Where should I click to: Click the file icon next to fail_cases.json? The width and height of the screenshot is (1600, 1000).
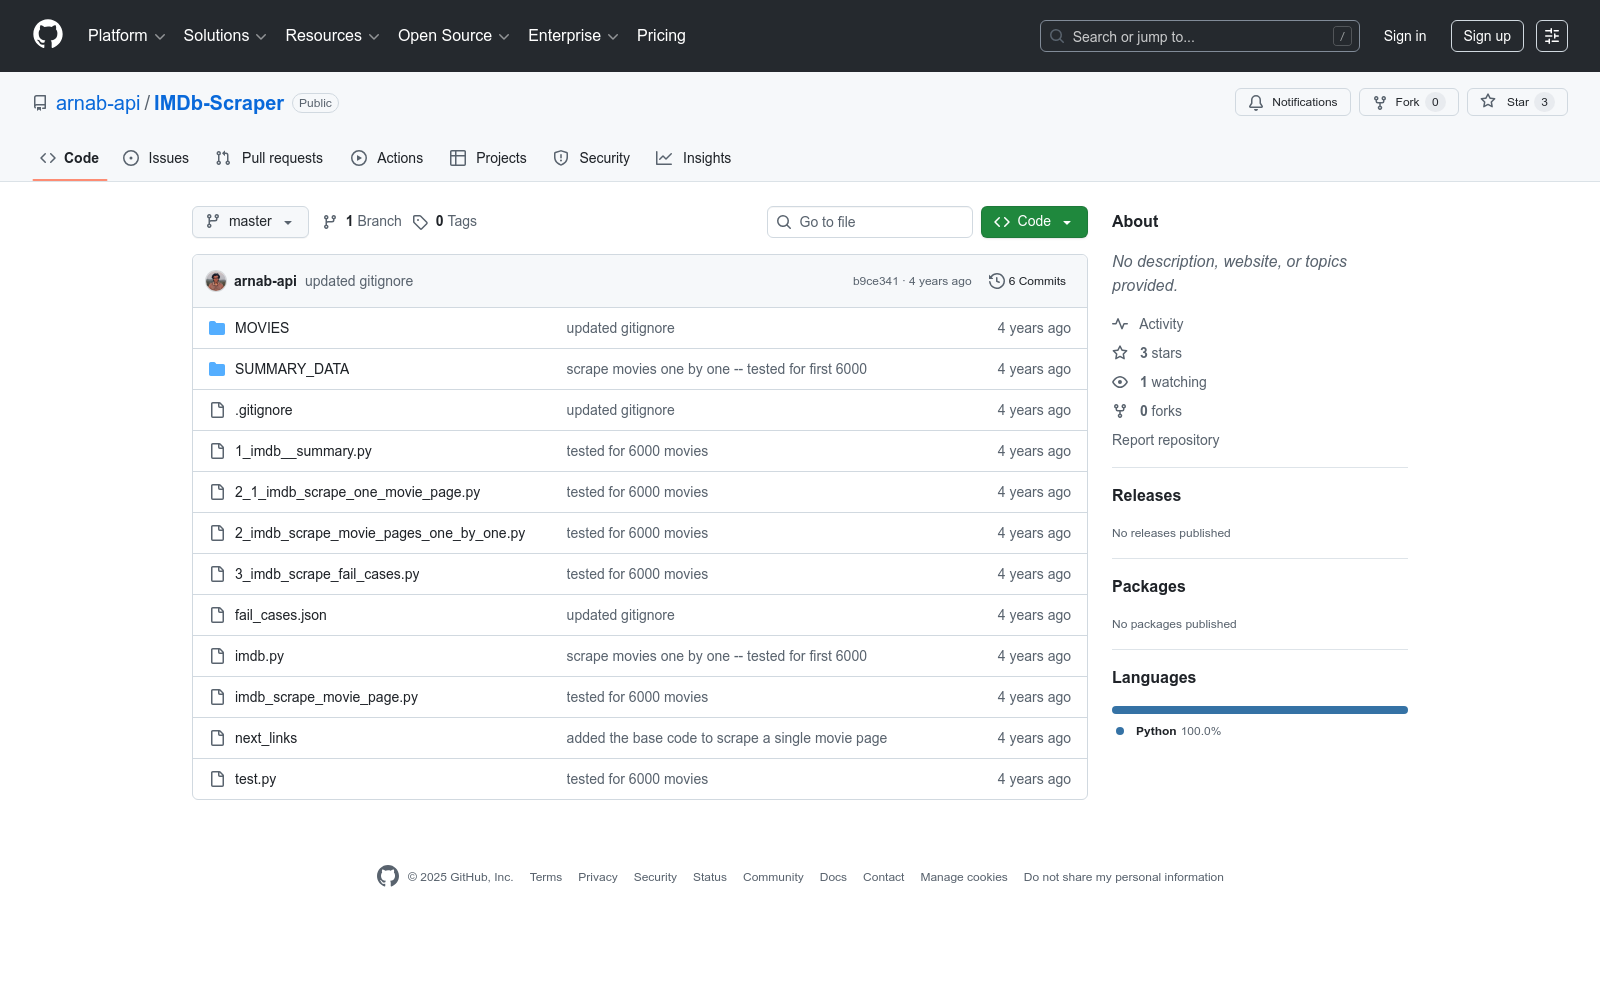[217, 615]
